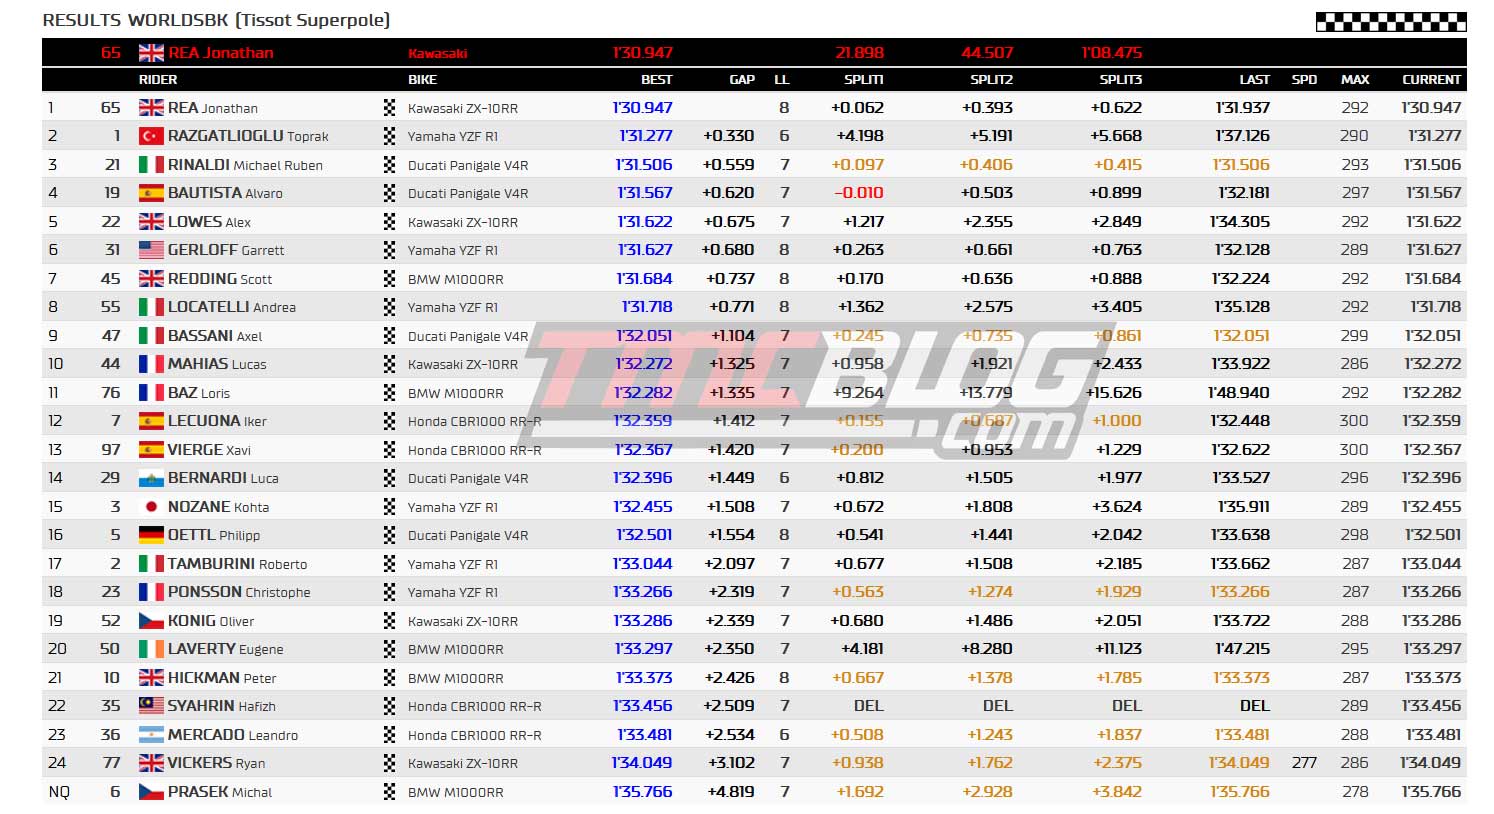Click the GAP column header
The height and width of the screenshot is (814, 1494).
coord(742,80)
